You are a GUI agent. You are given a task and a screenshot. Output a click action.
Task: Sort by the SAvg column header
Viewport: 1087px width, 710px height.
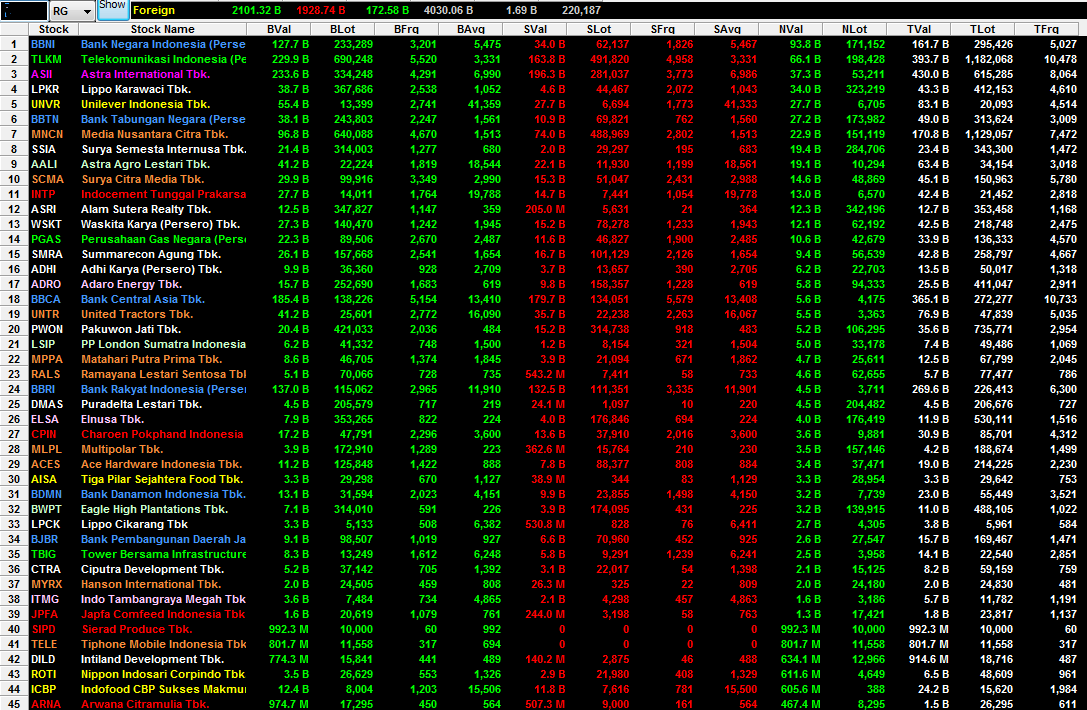coord(727,29)
